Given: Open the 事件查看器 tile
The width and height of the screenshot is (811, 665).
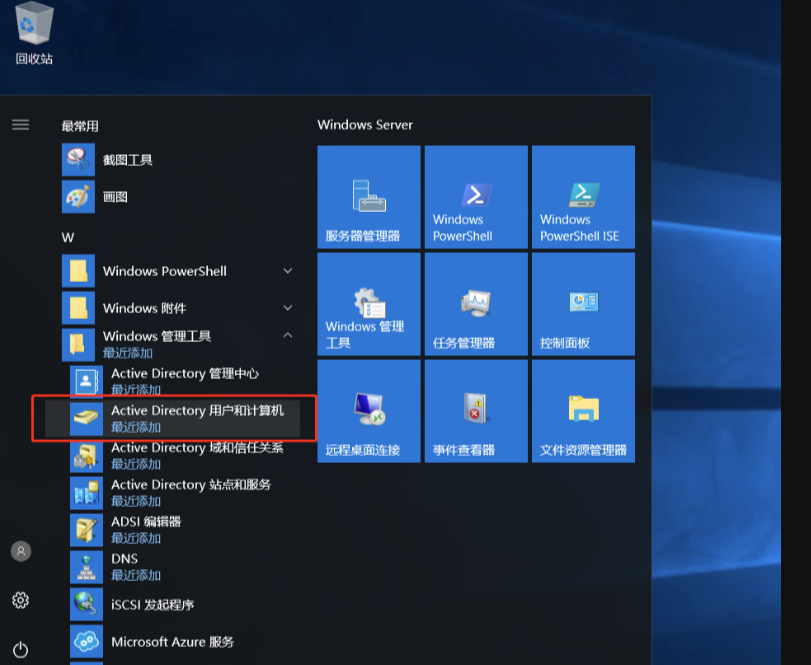Looking at the screenshot, I should click(476, 411).
